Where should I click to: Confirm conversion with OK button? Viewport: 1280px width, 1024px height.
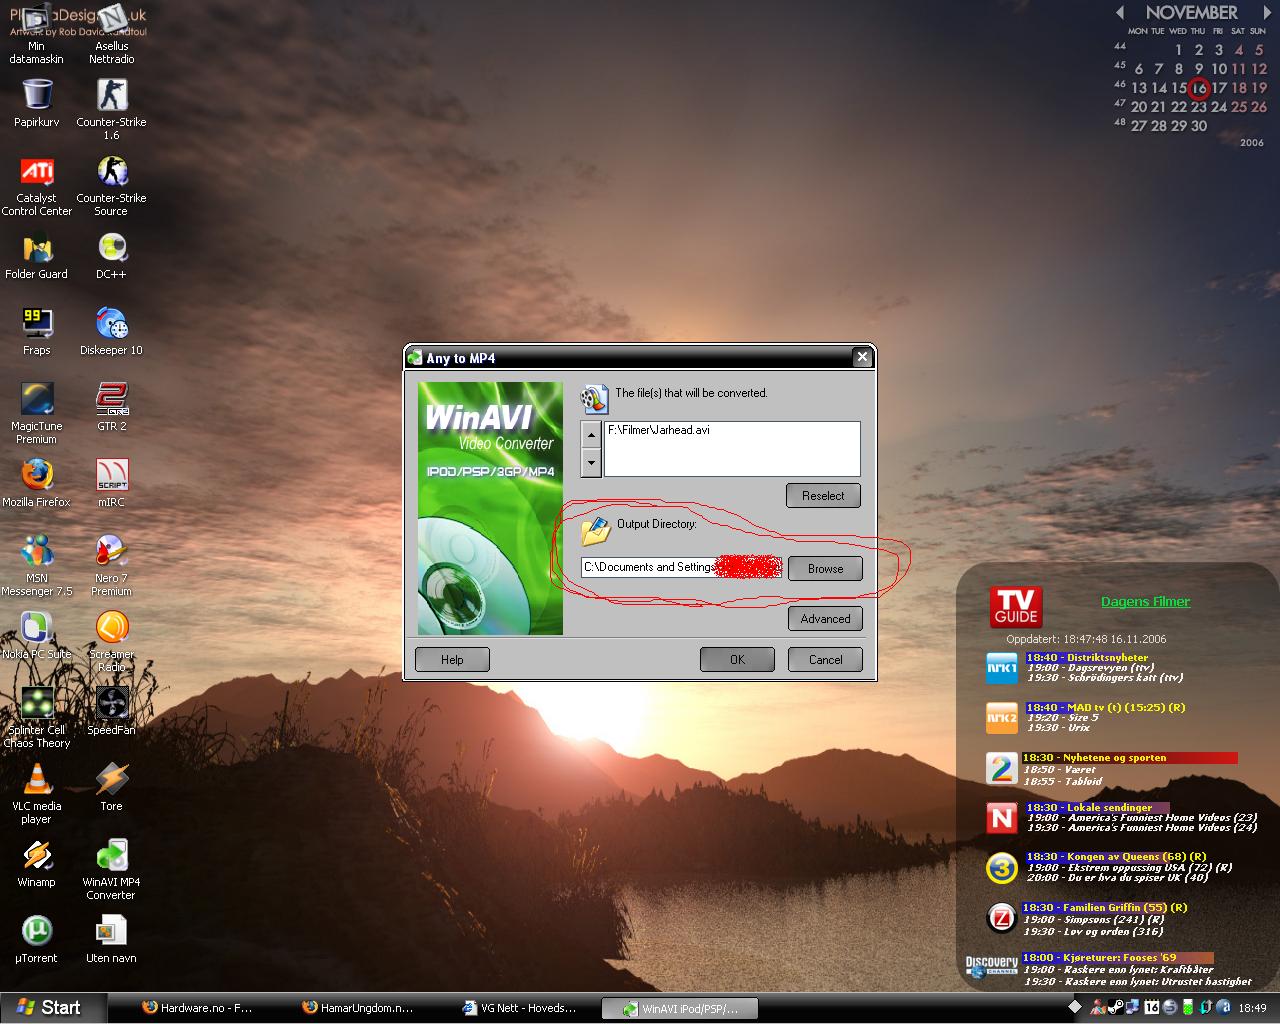(x=737, y=660)
